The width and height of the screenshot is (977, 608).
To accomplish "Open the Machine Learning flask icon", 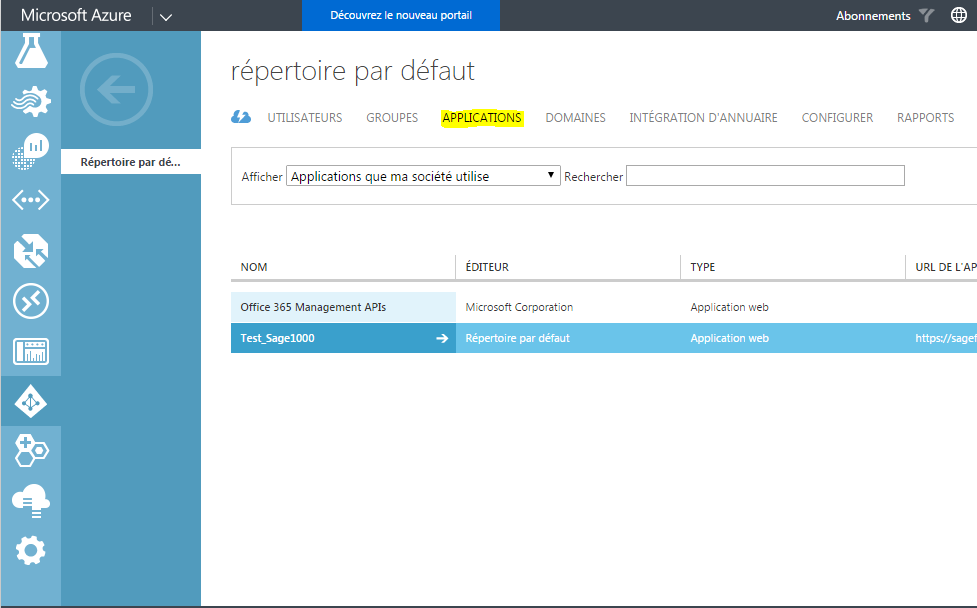I will 31,50.
